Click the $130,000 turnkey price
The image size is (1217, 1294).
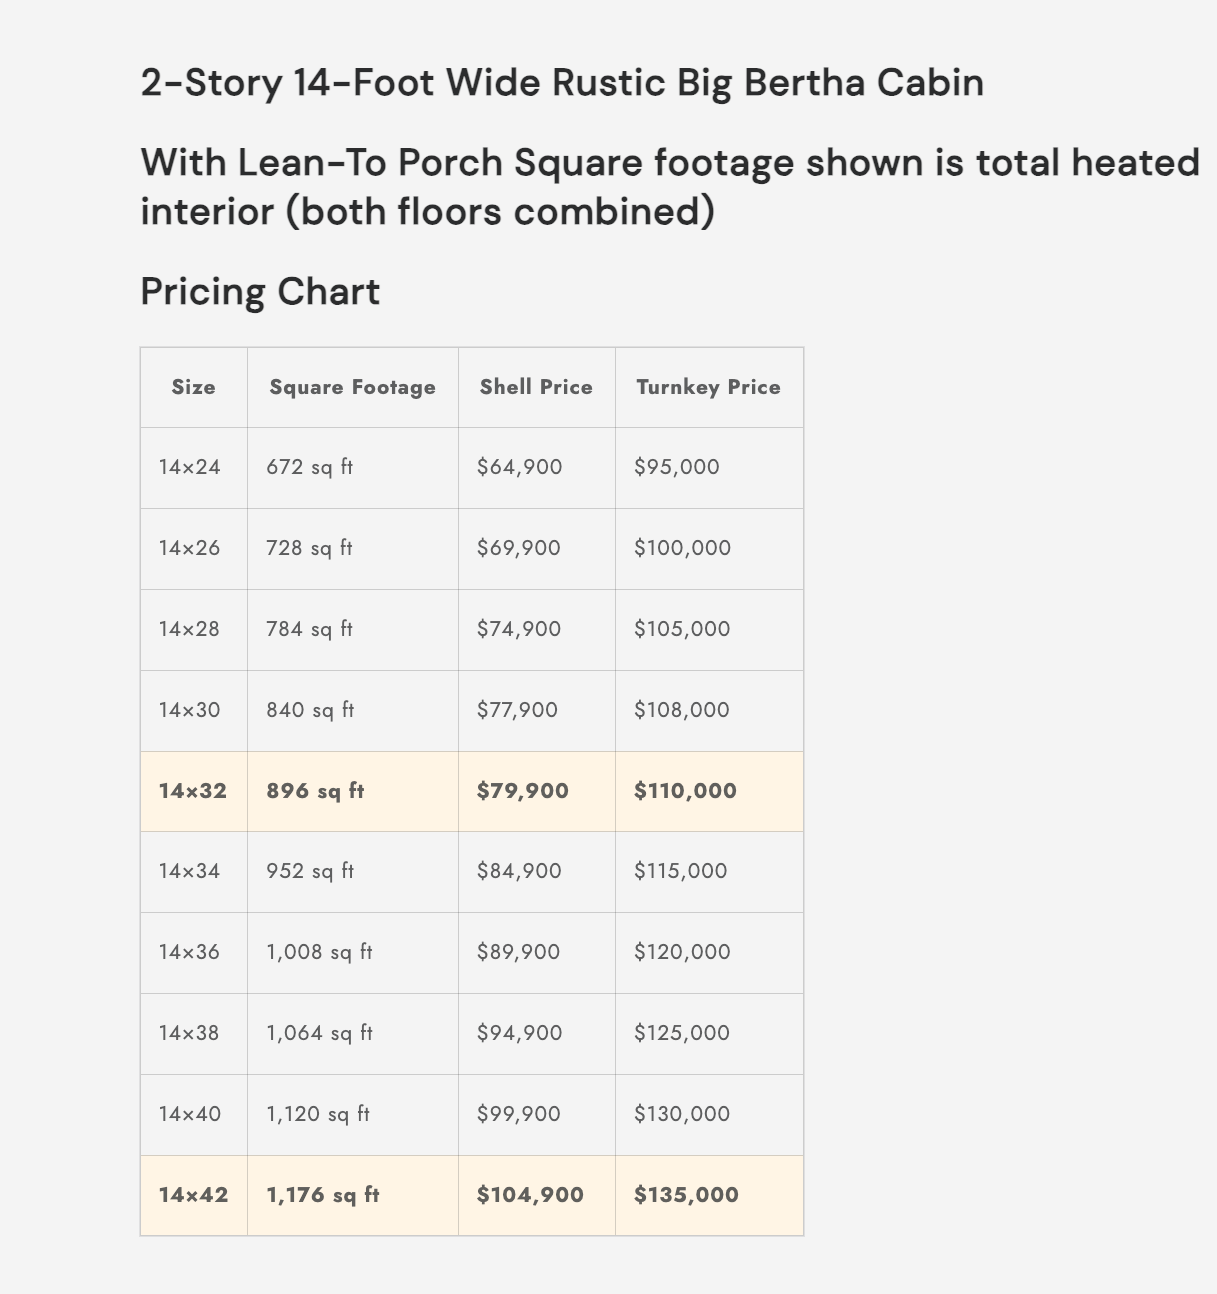[682, 1114]
